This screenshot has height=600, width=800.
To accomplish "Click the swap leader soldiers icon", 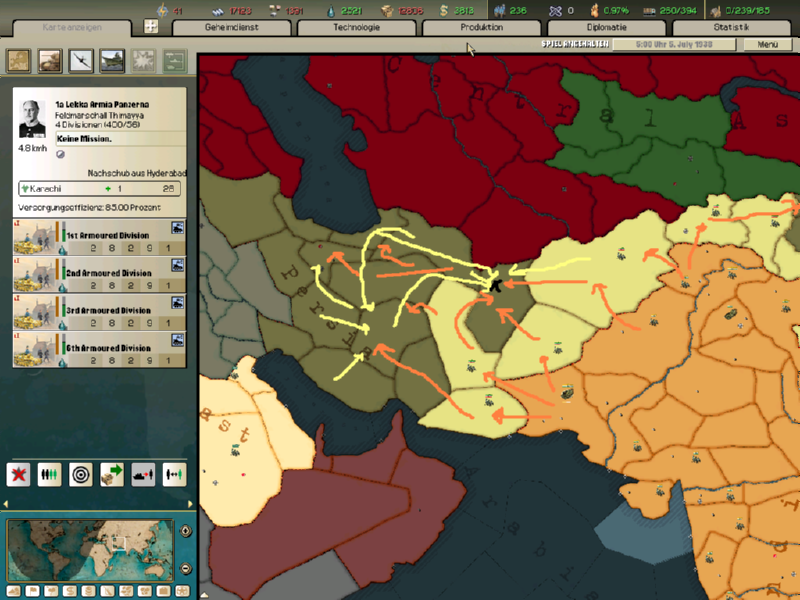I will coord(174,474).
